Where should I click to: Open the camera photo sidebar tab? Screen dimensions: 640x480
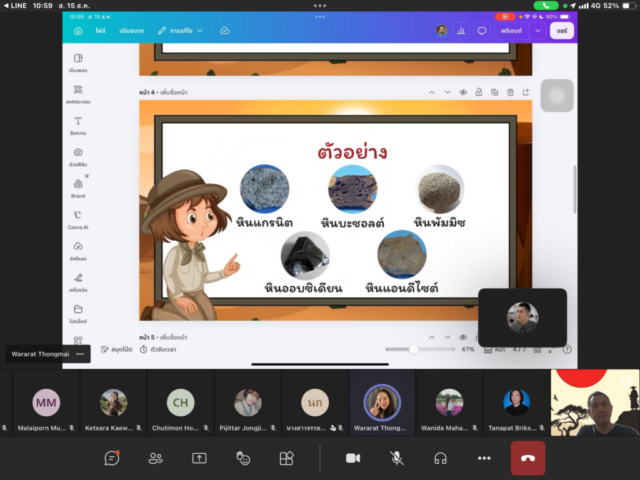(78, 157)
